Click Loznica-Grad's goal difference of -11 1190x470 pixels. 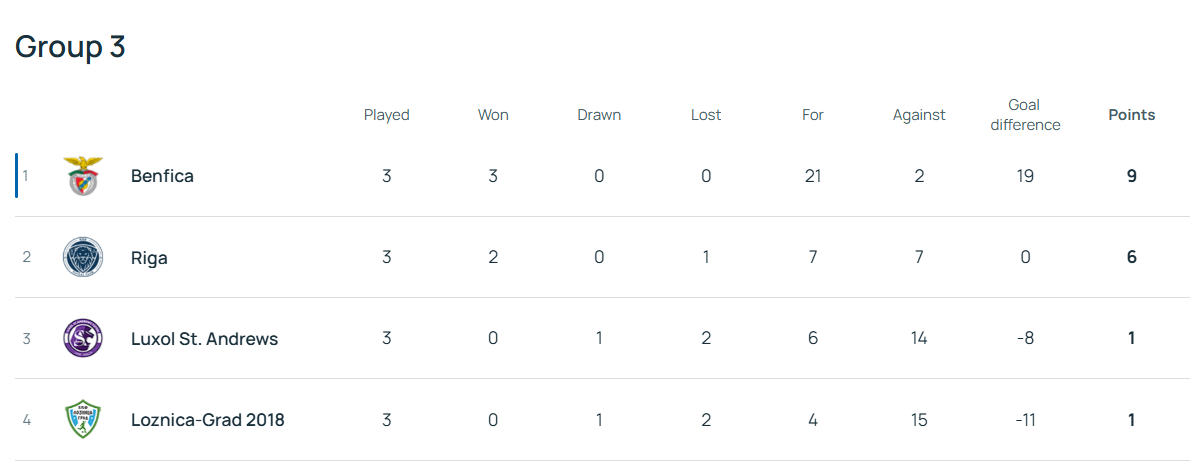coord(1025,420)
